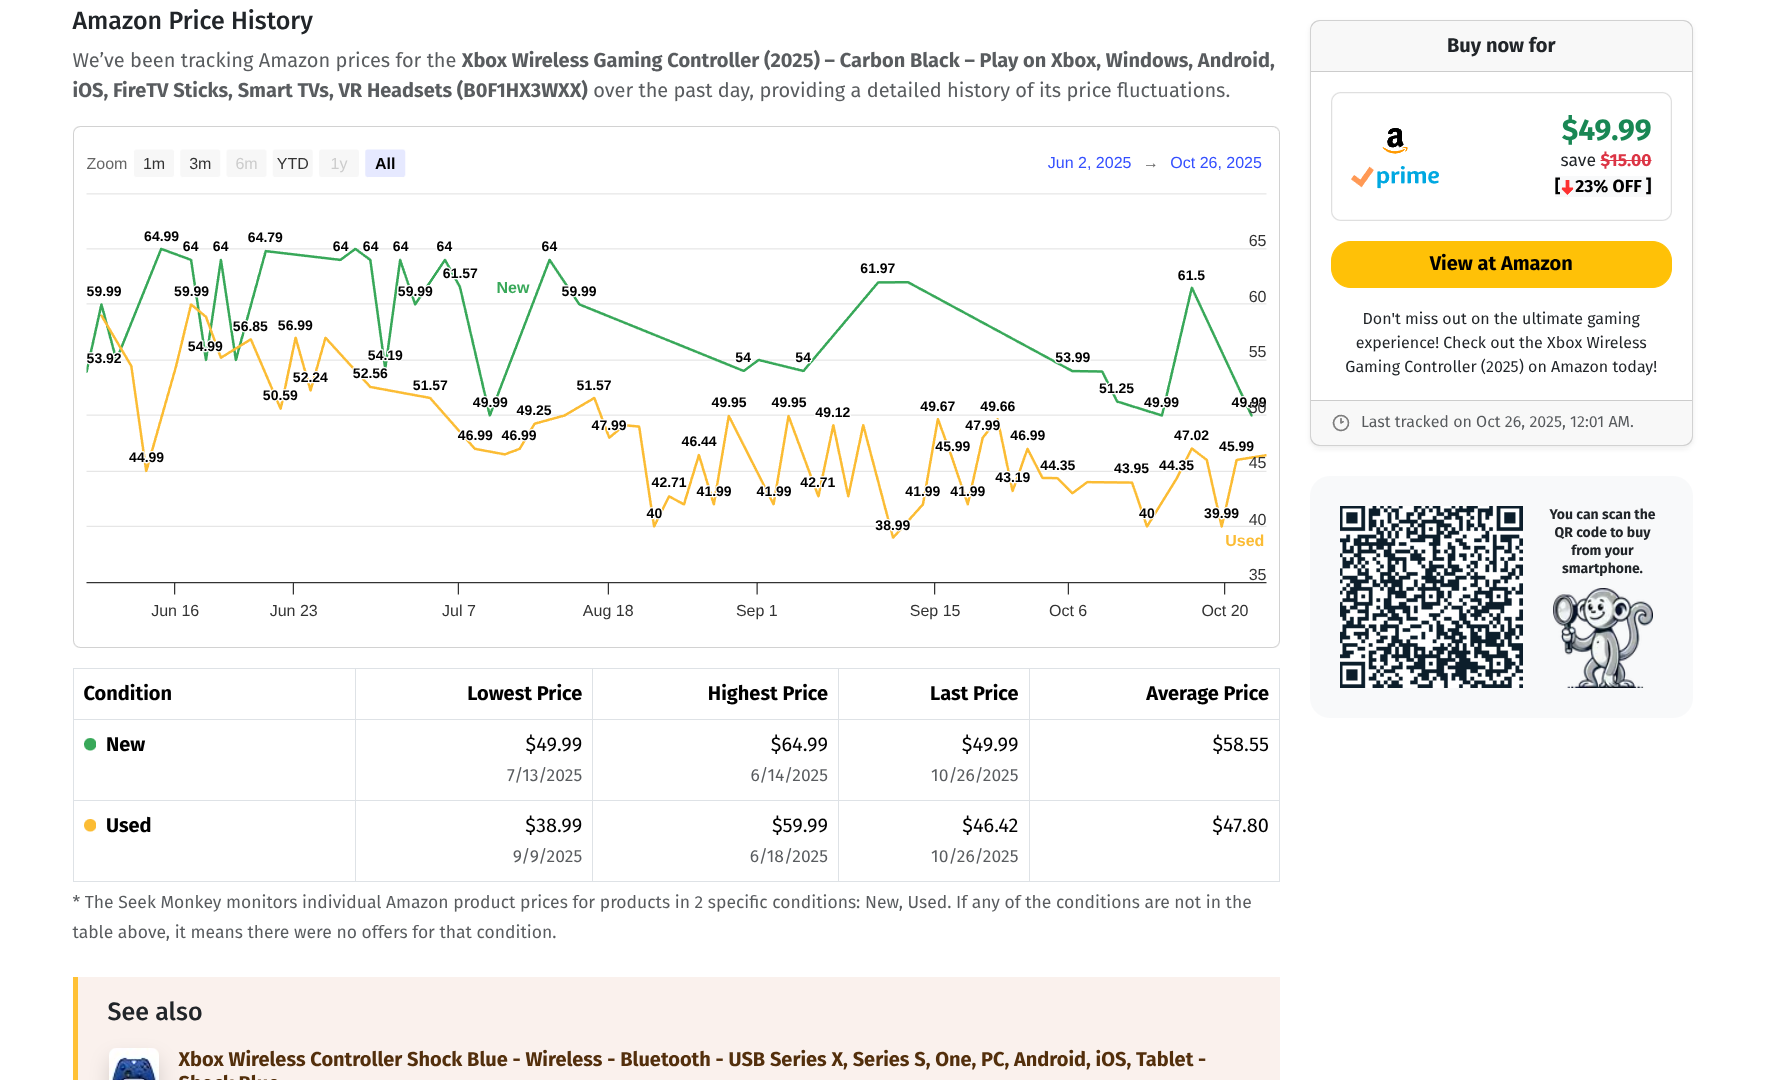Click the 61.97 data label on chart
The width and height of the screenshot is (1777, 1080).
click(877, 269)
